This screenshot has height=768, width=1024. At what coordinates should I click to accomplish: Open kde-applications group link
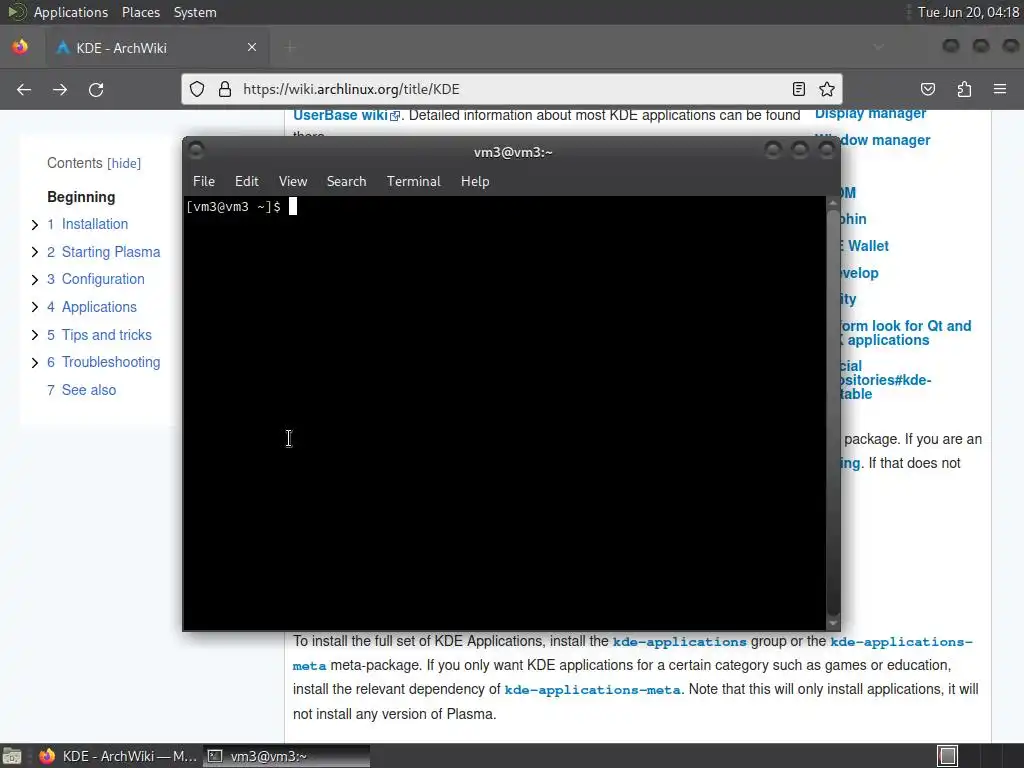(679, 642)
